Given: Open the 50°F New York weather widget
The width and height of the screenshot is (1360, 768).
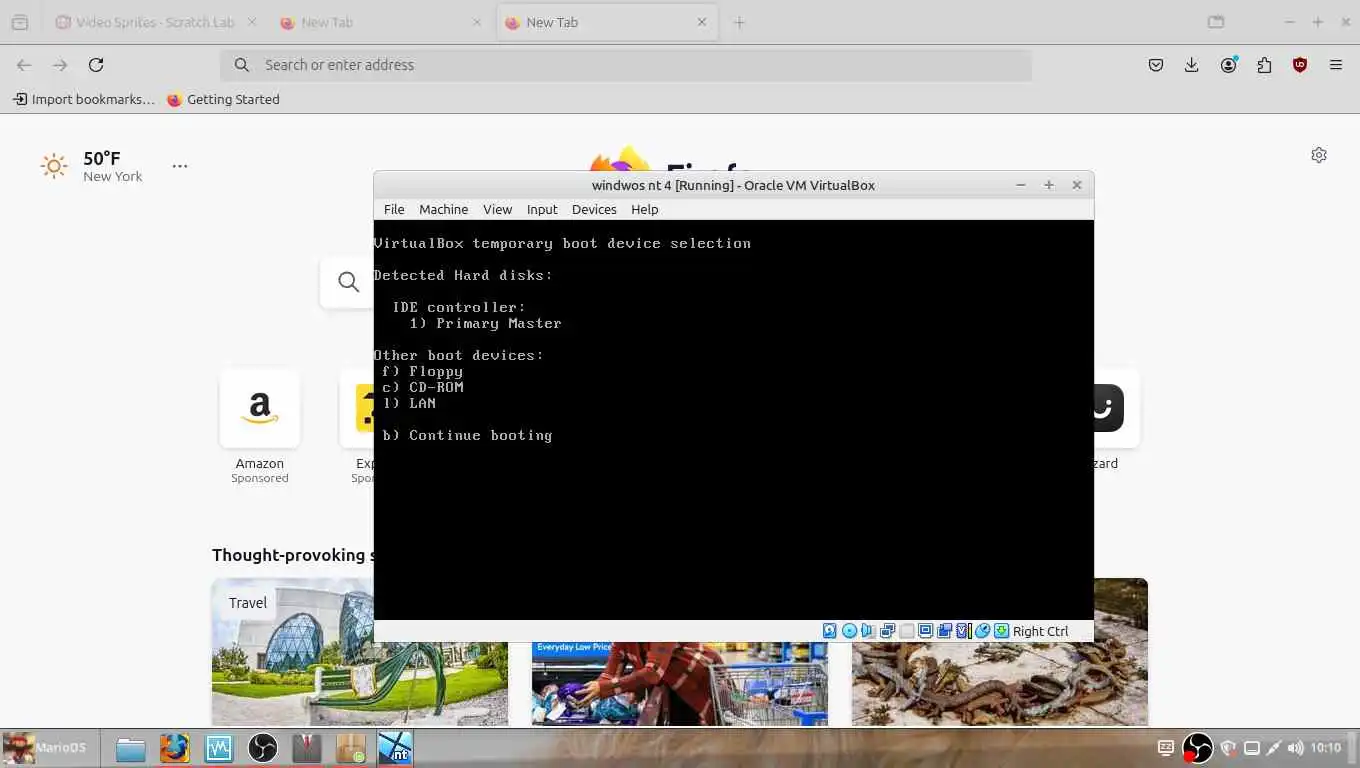Looking at the screenshot, I should (92, 166).
